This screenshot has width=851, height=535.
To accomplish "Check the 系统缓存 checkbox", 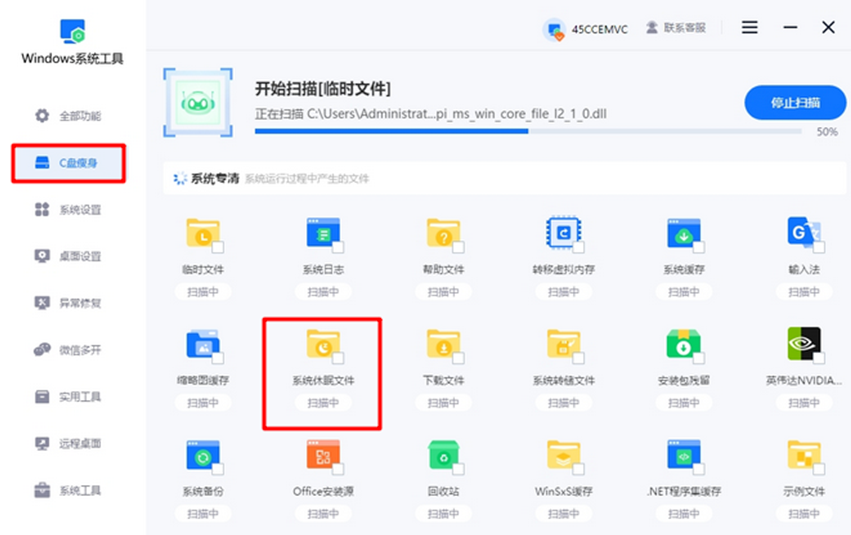I will [699, 247].
